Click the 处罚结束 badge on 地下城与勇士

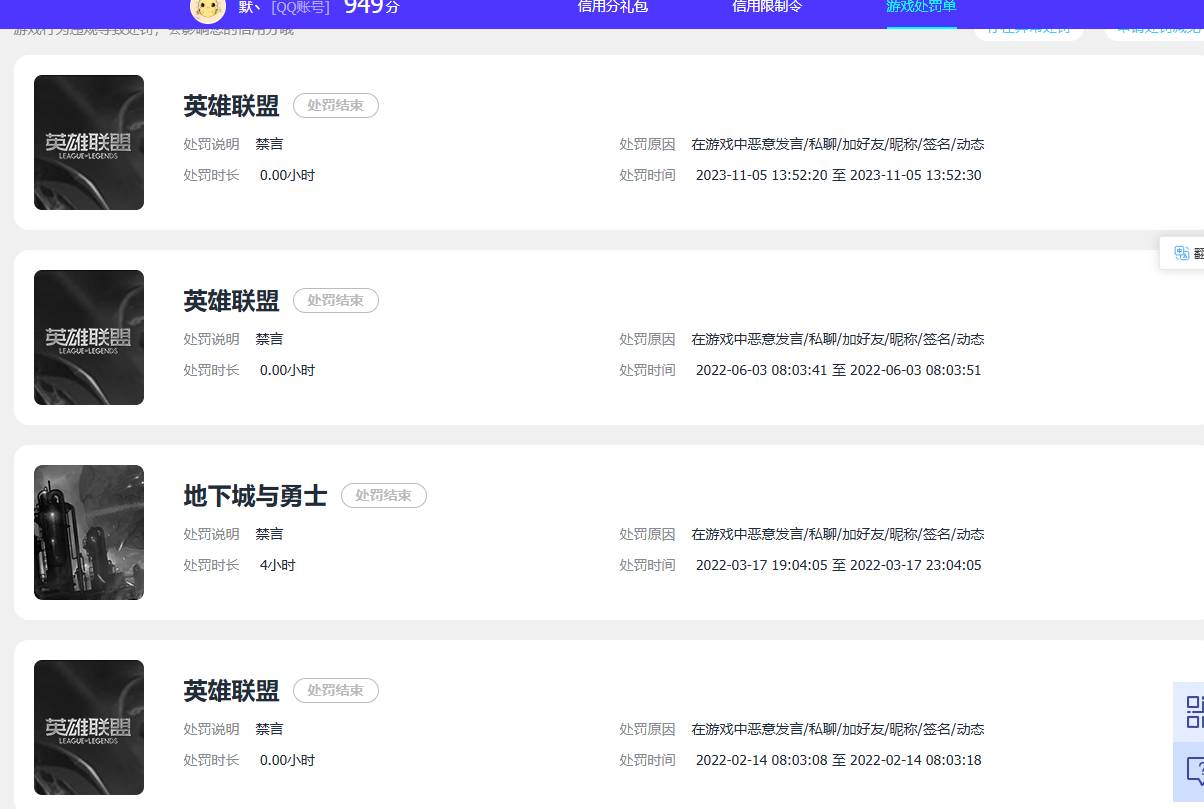coord(384,495)
